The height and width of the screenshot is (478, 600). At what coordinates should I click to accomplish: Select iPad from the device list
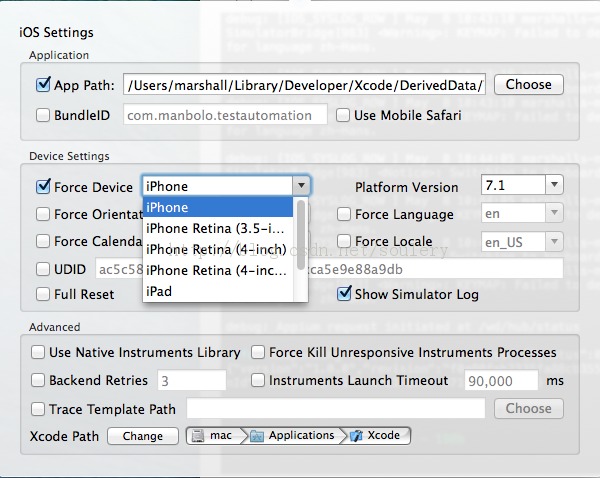(218, 291)
